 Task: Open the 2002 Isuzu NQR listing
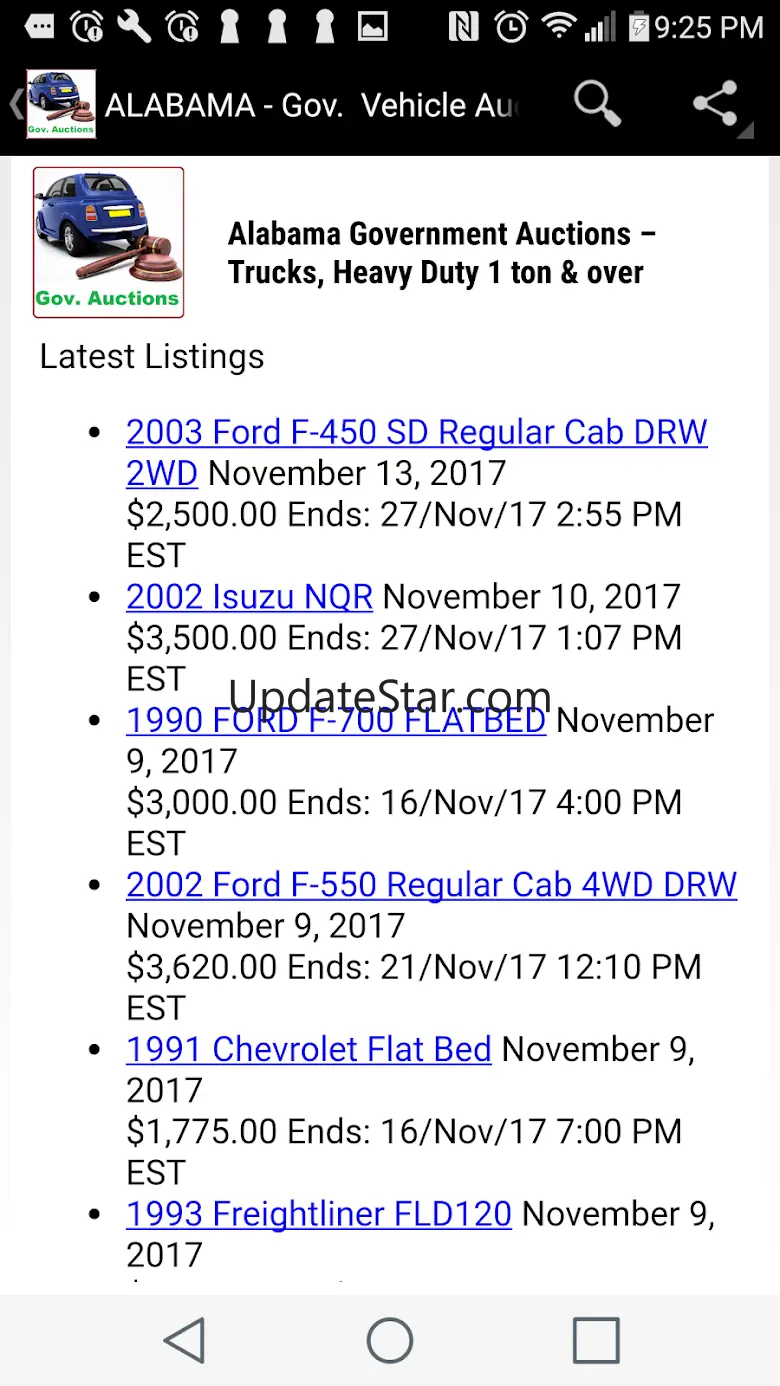[x=249, y=597]
